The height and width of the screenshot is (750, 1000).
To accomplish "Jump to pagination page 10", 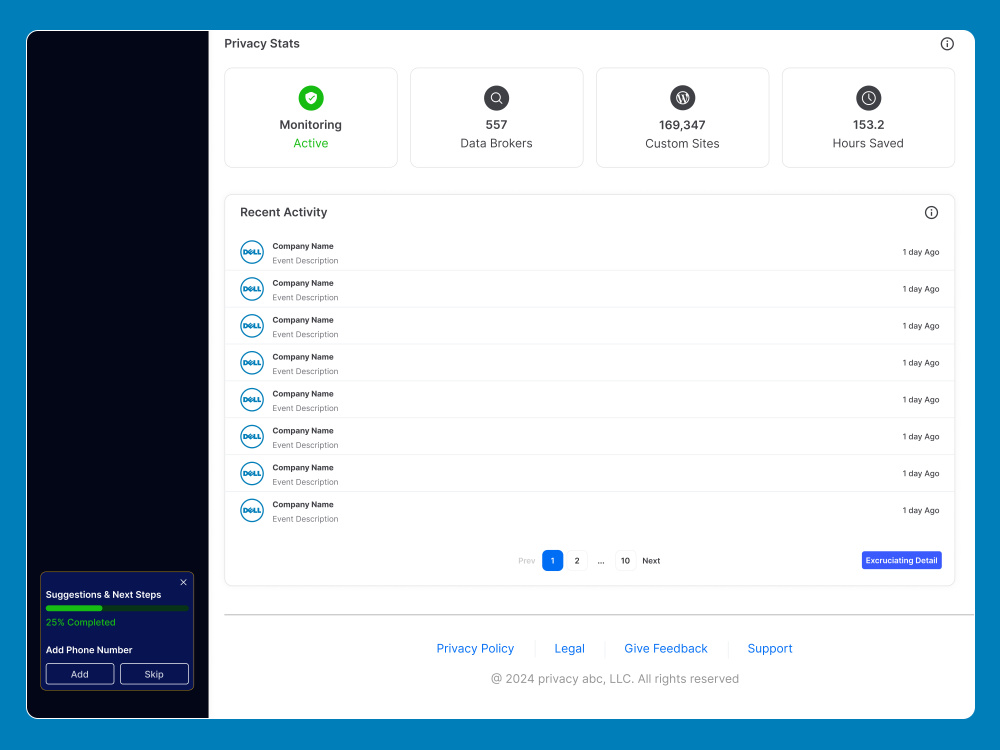I will point(625,561).
